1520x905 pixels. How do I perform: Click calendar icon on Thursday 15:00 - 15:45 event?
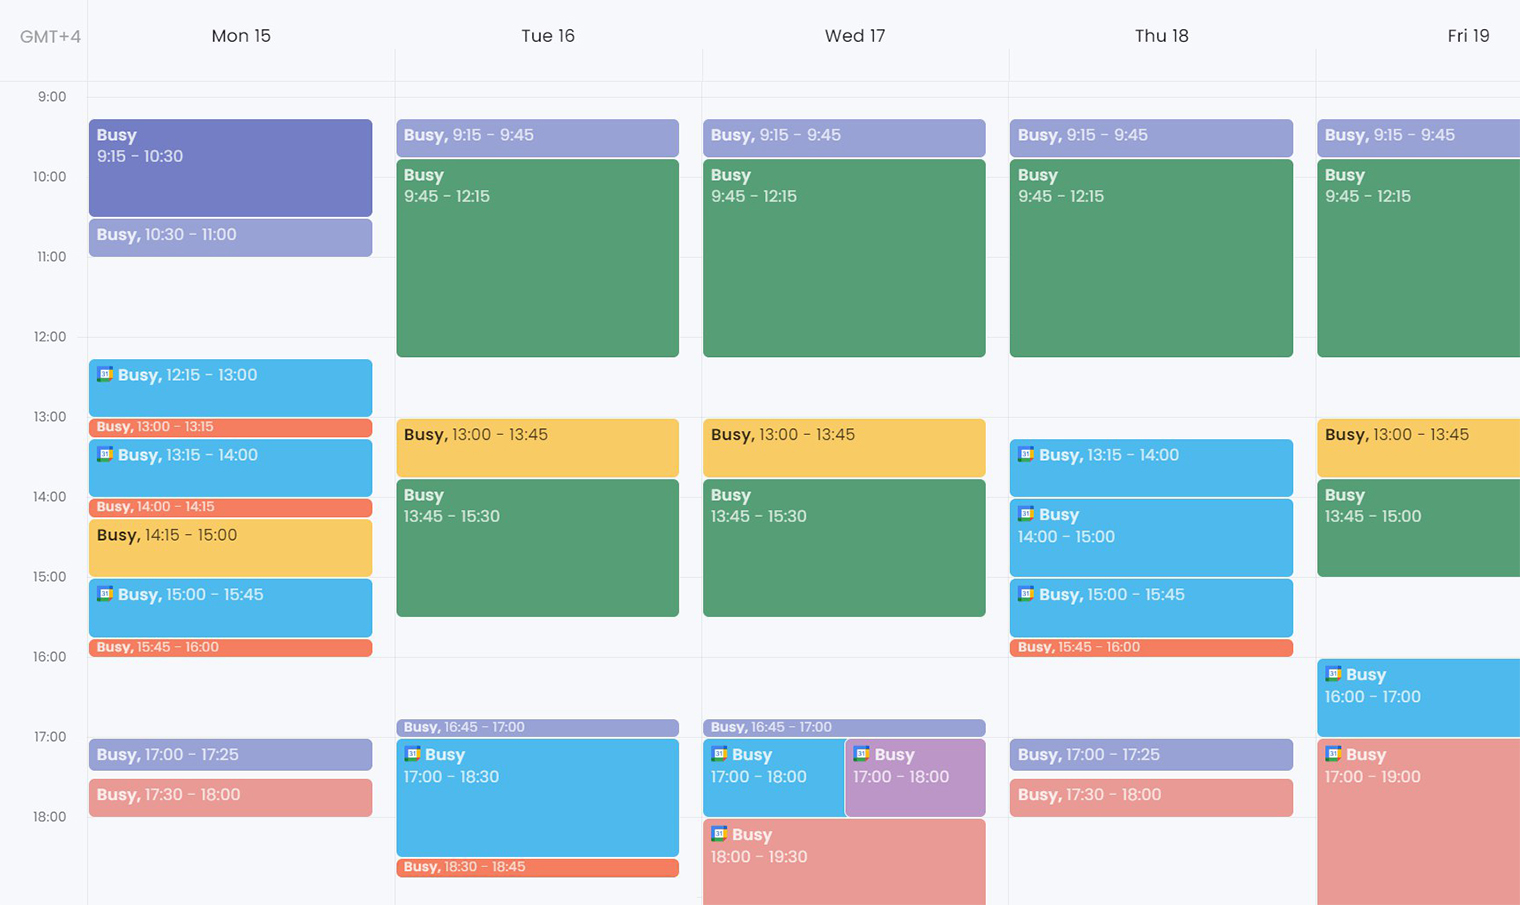(1026, 594)
